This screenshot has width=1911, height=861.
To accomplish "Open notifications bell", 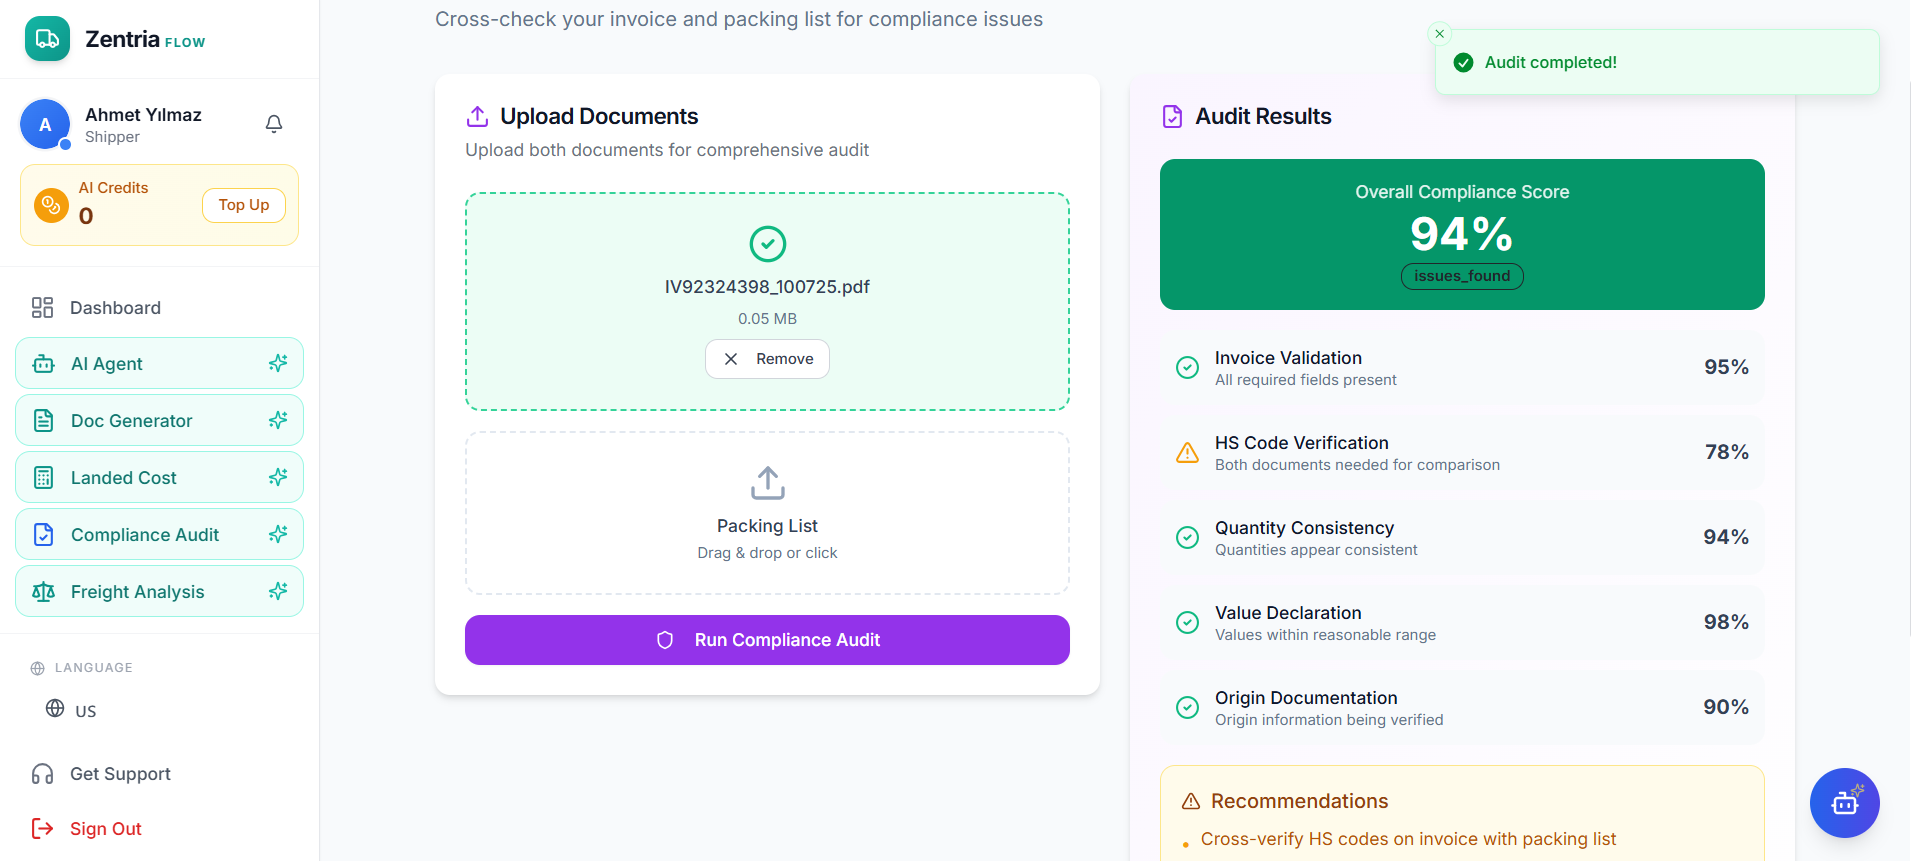I will click(x=274, y=124).
